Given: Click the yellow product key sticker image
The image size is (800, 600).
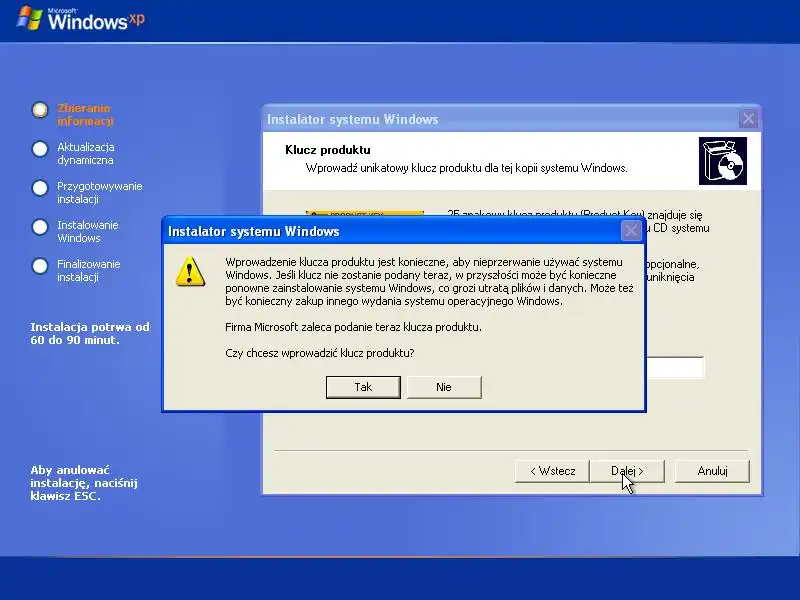Looking at the screenshot, I should coord(365,213).
